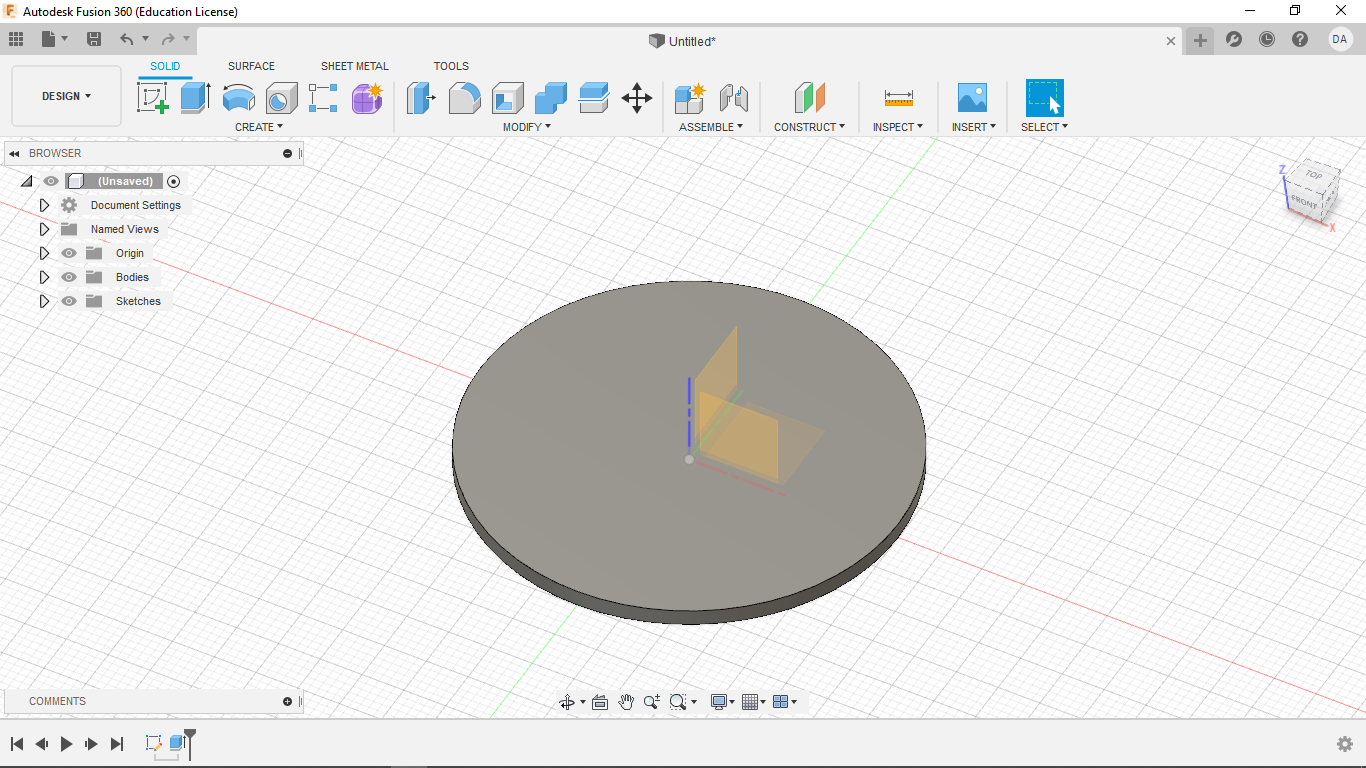This screenshot has height=768, width=1366.
Task: Expand the Origin node
Action: point(44,253)
